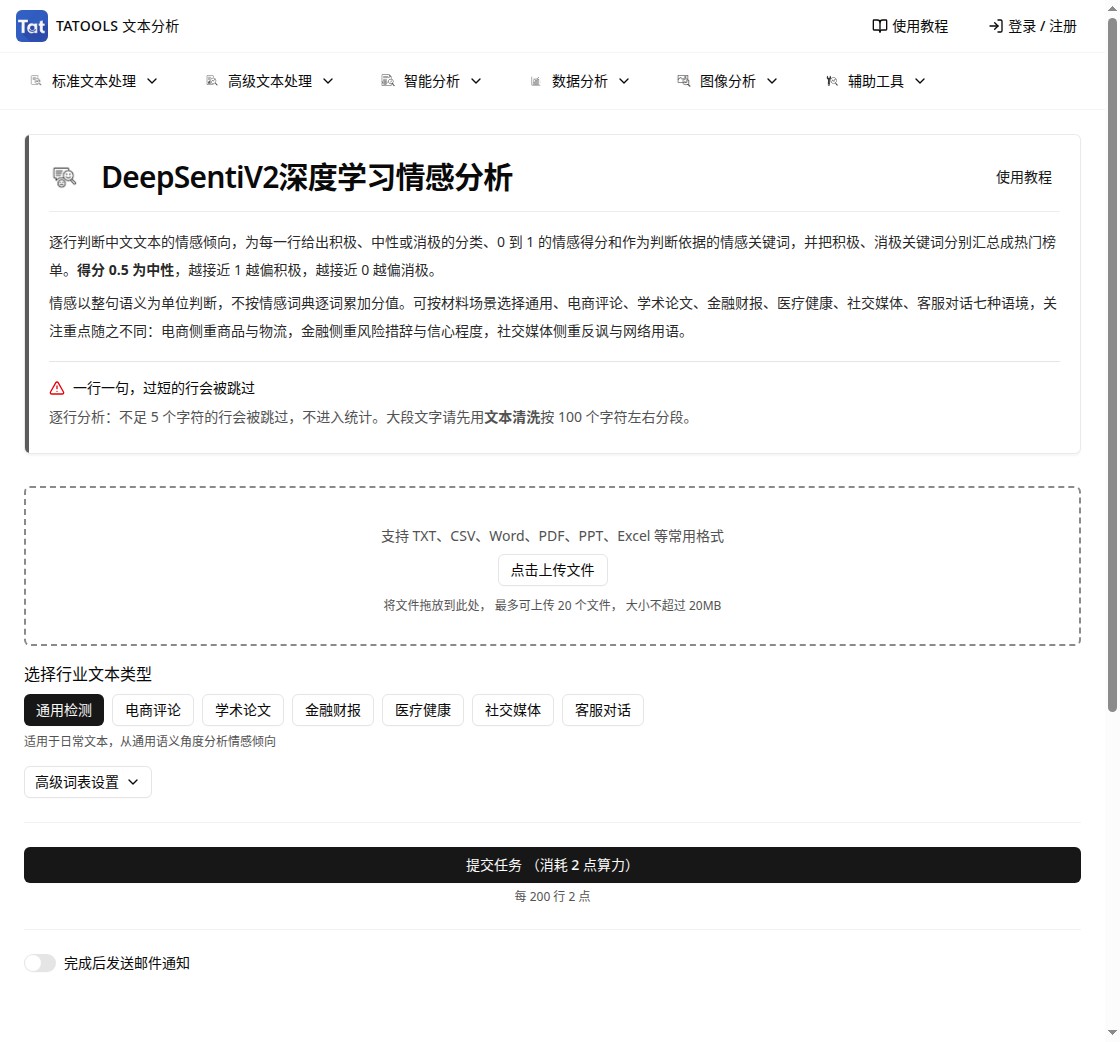Select 学术论文 text type
The width and height of the screenshot is (1120, 1042).
243,711
